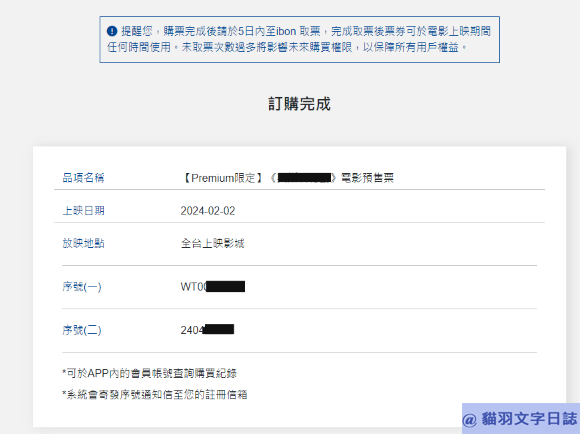Viewport: 580px width, 434px height.
Task: Click the serial value starting with 2404
Action: tap(207, 330)
